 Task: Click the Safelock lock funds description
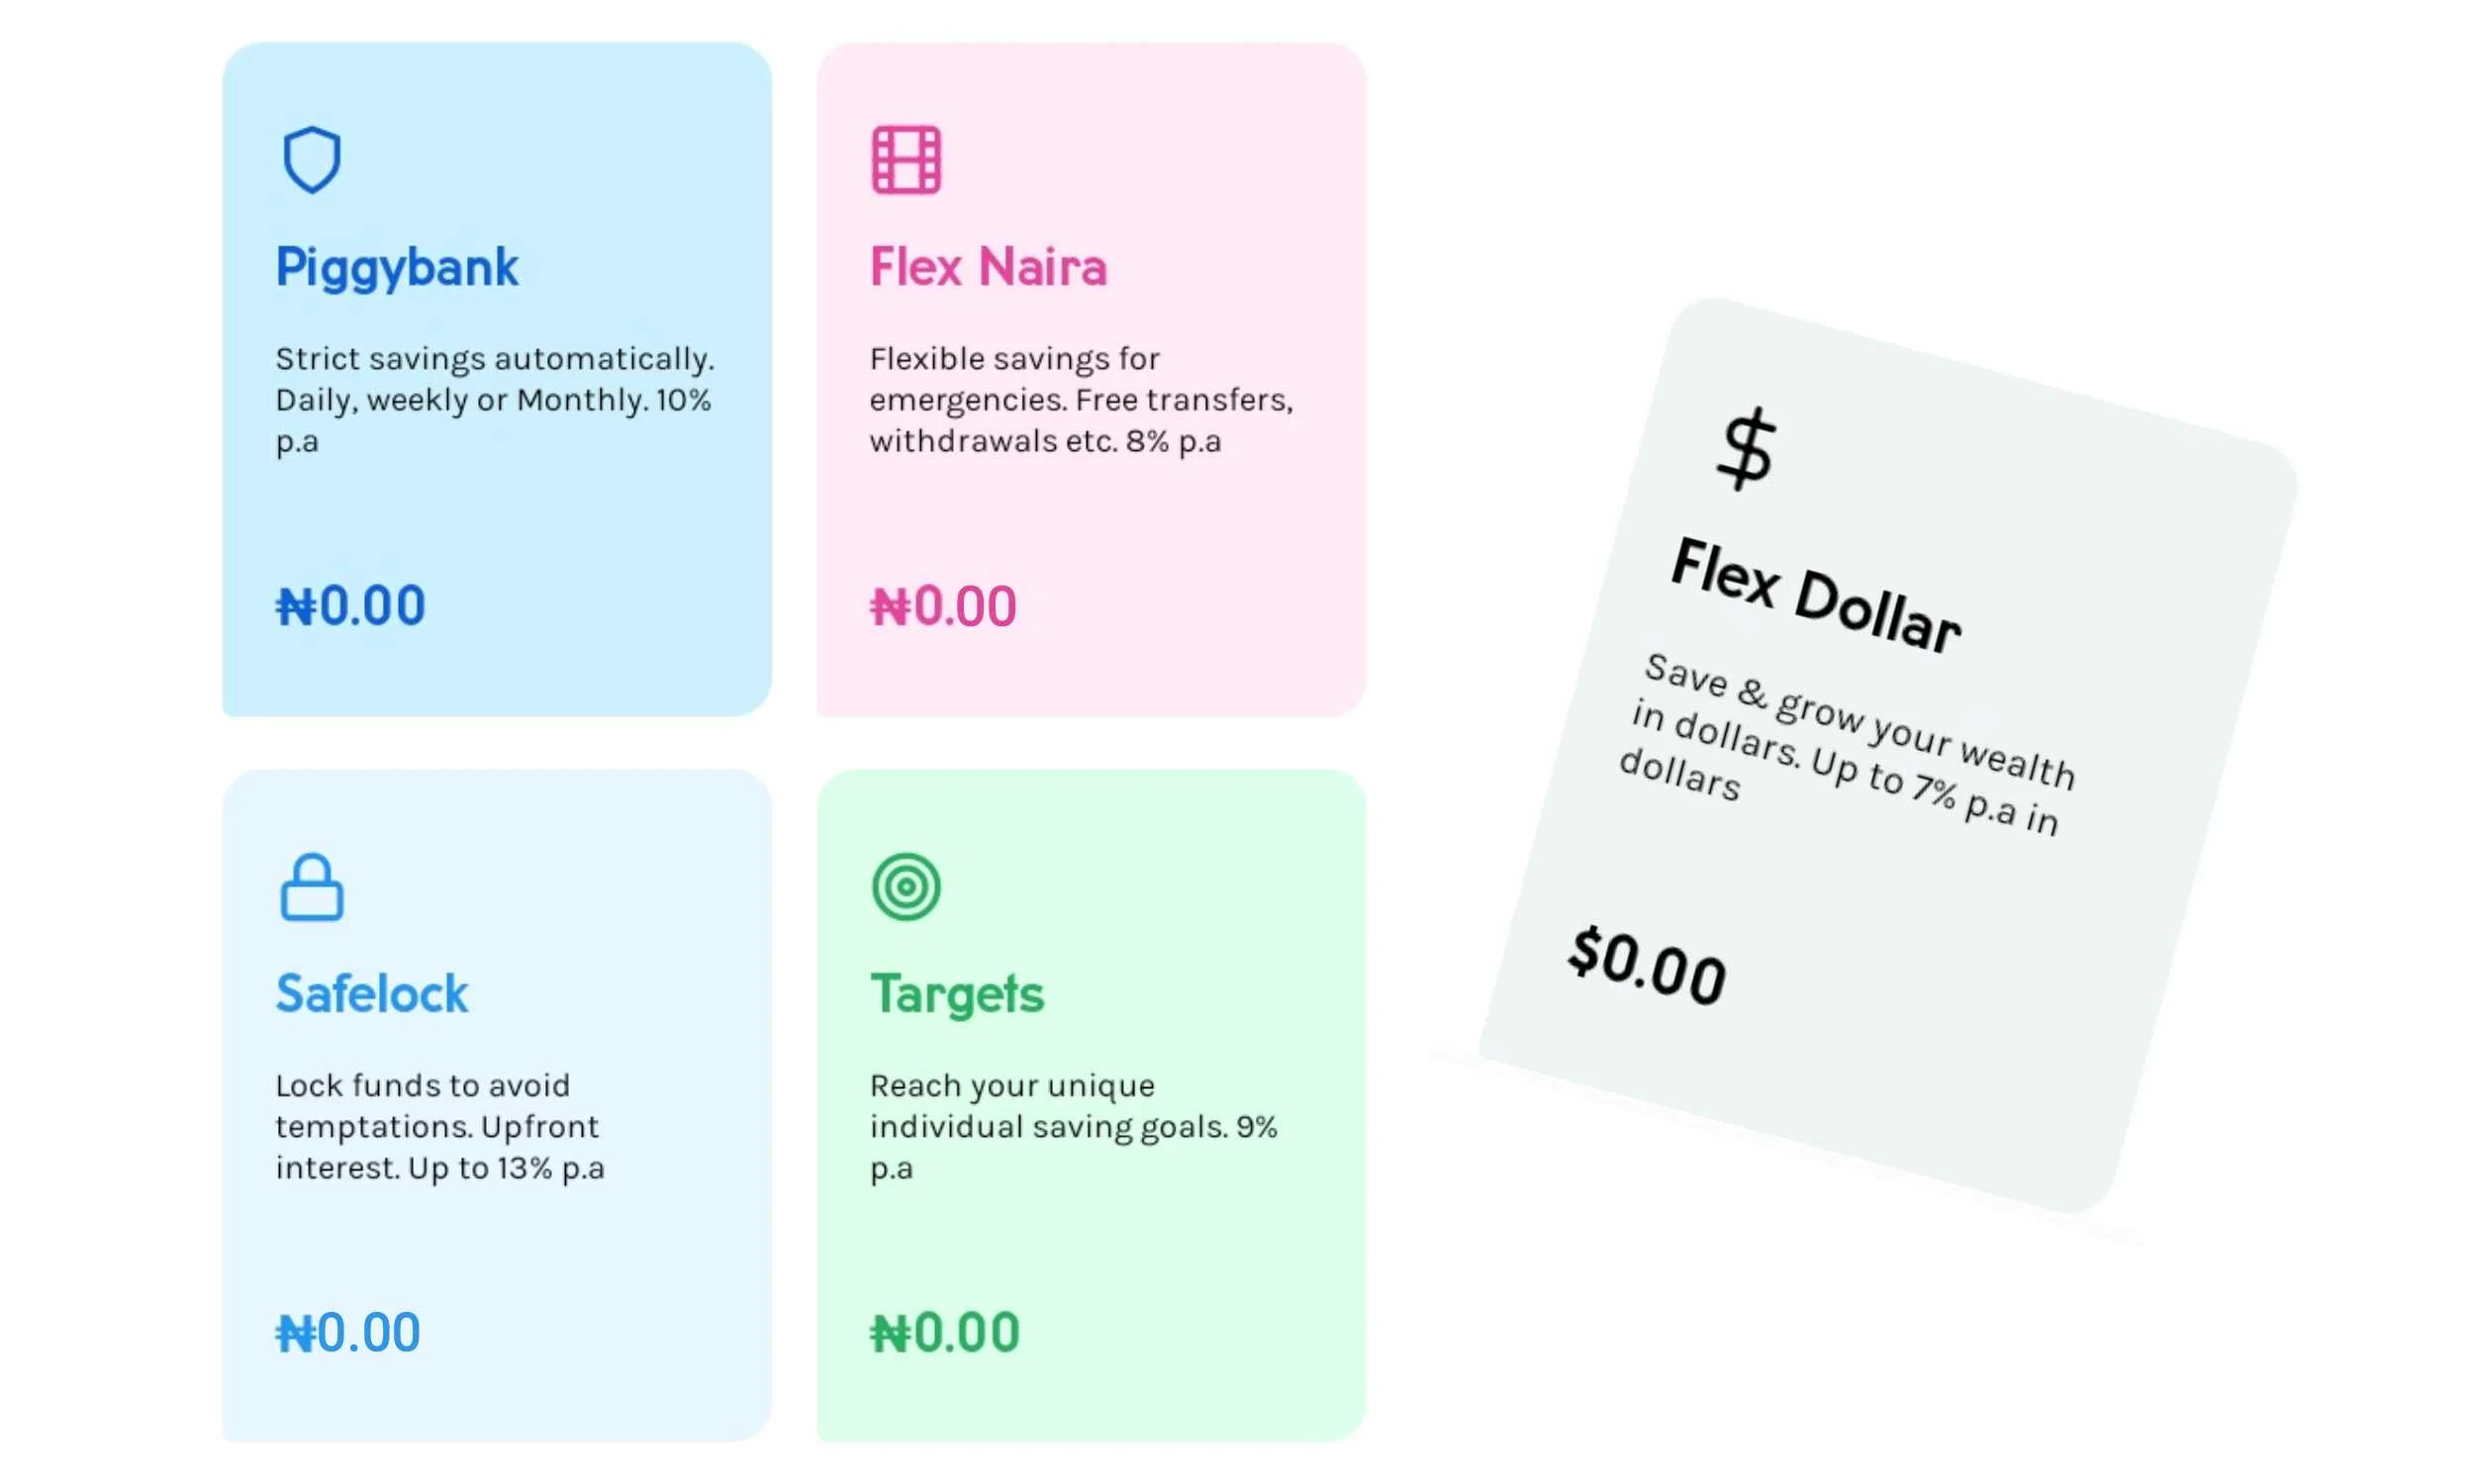point(440,1127)
